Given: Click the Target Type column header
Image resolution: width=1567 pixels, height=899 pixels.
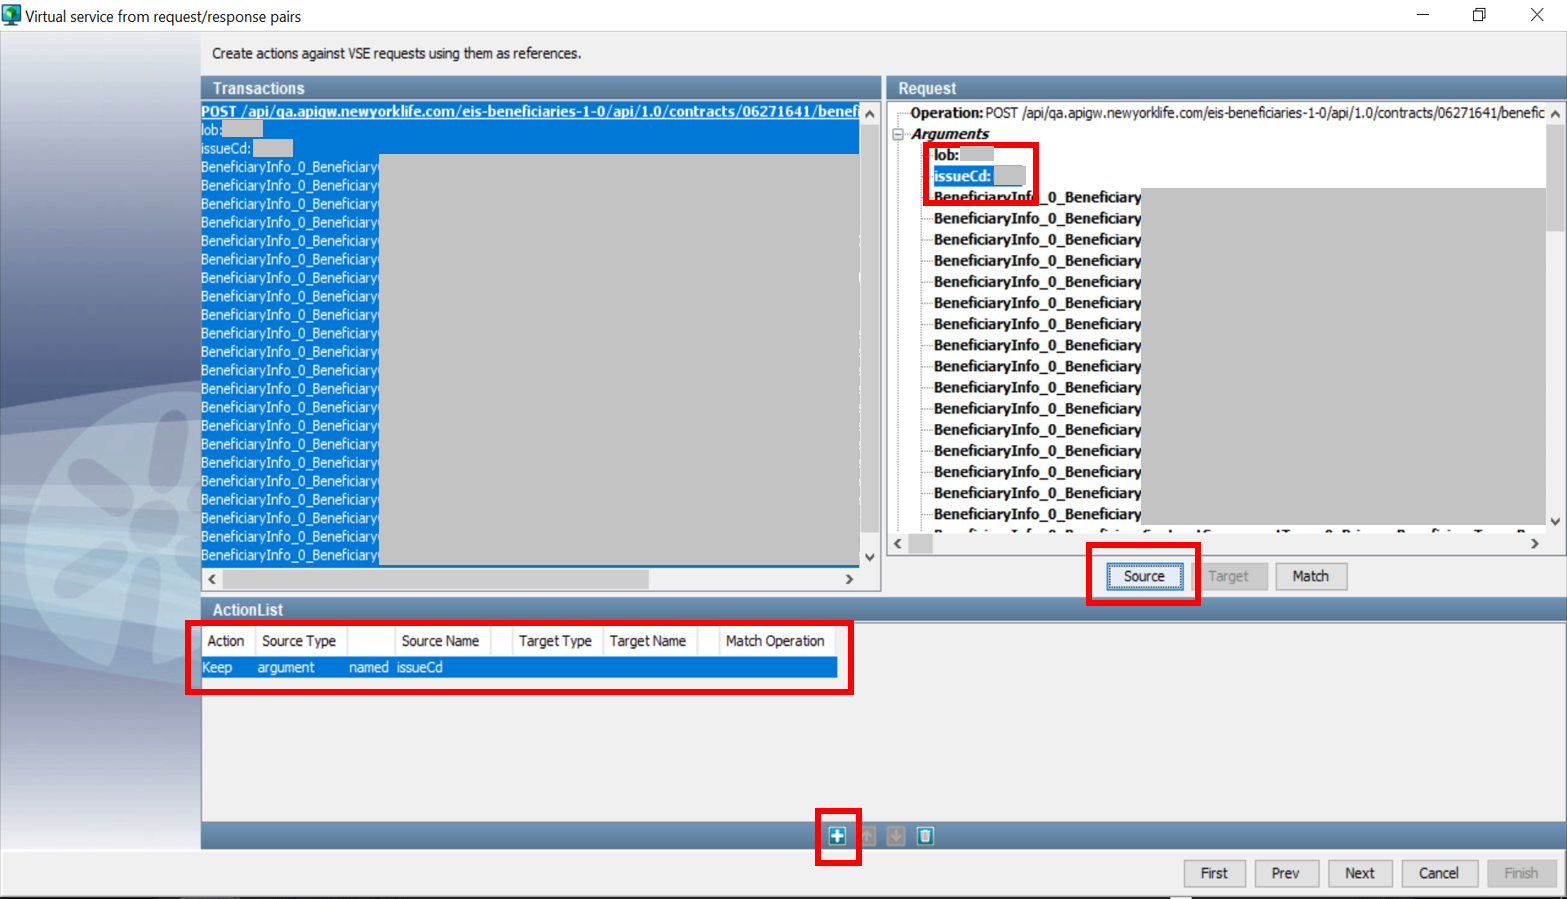Looking at the screenshot, I should click(x=555, y=641).
